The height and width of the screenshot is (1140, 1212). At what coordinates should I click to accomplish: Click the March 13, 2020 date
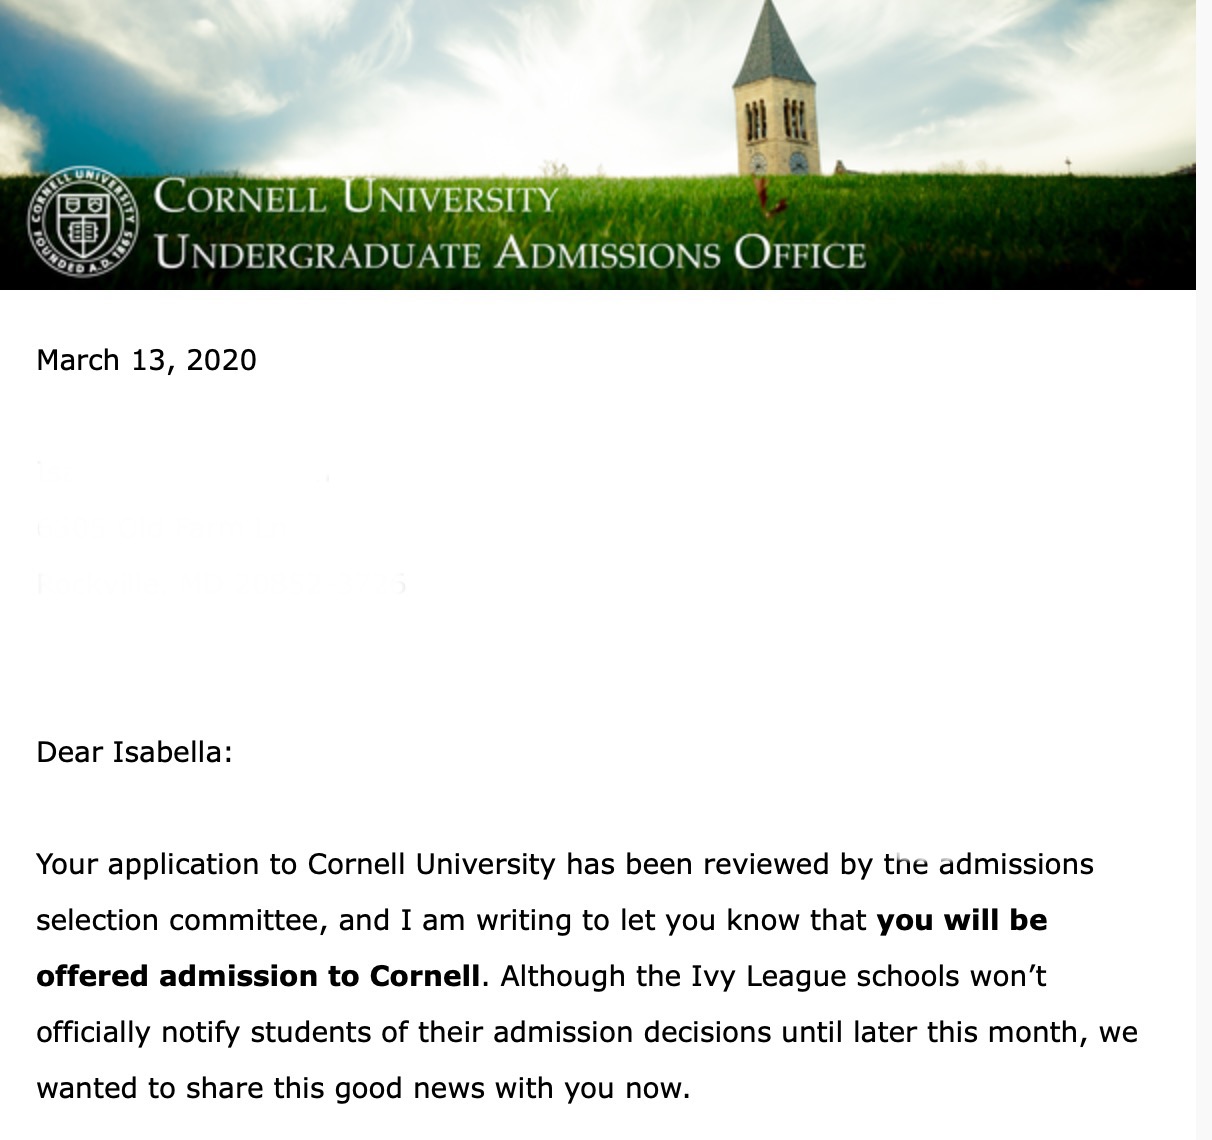[x=146, y=360]
